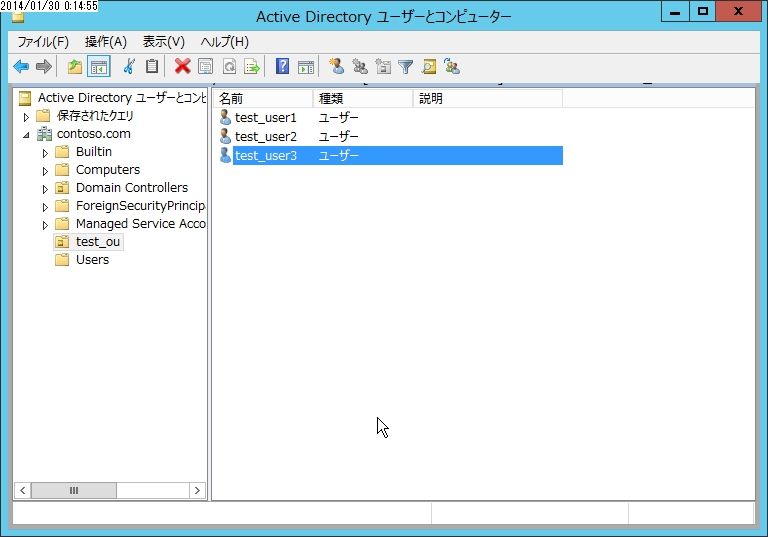Sort by 説明 column header
Screen dimensions: 768x537
point(488,98)
